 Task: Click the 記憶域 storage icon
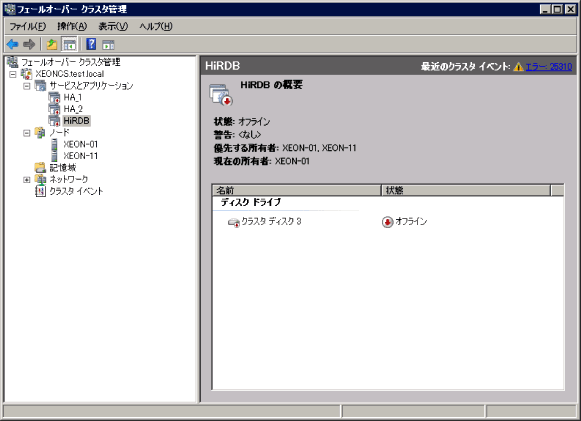point(40,168)
